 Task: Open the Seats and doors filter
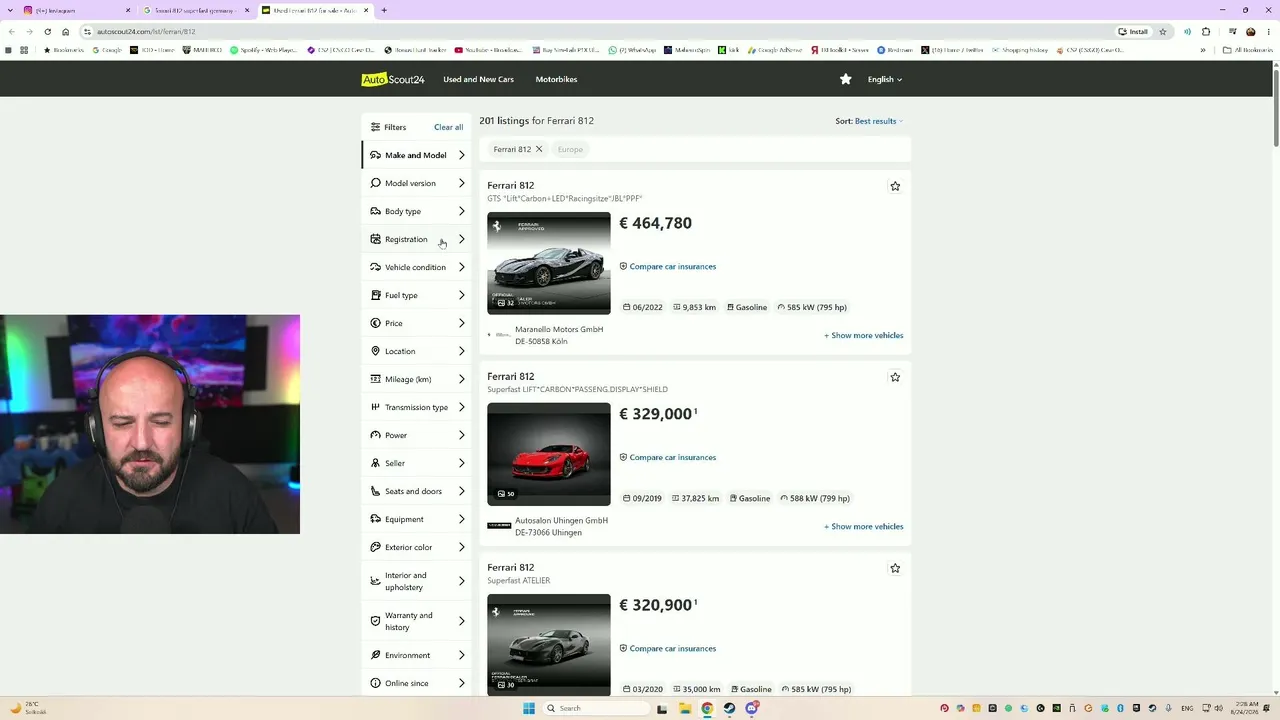click(417, 491)
